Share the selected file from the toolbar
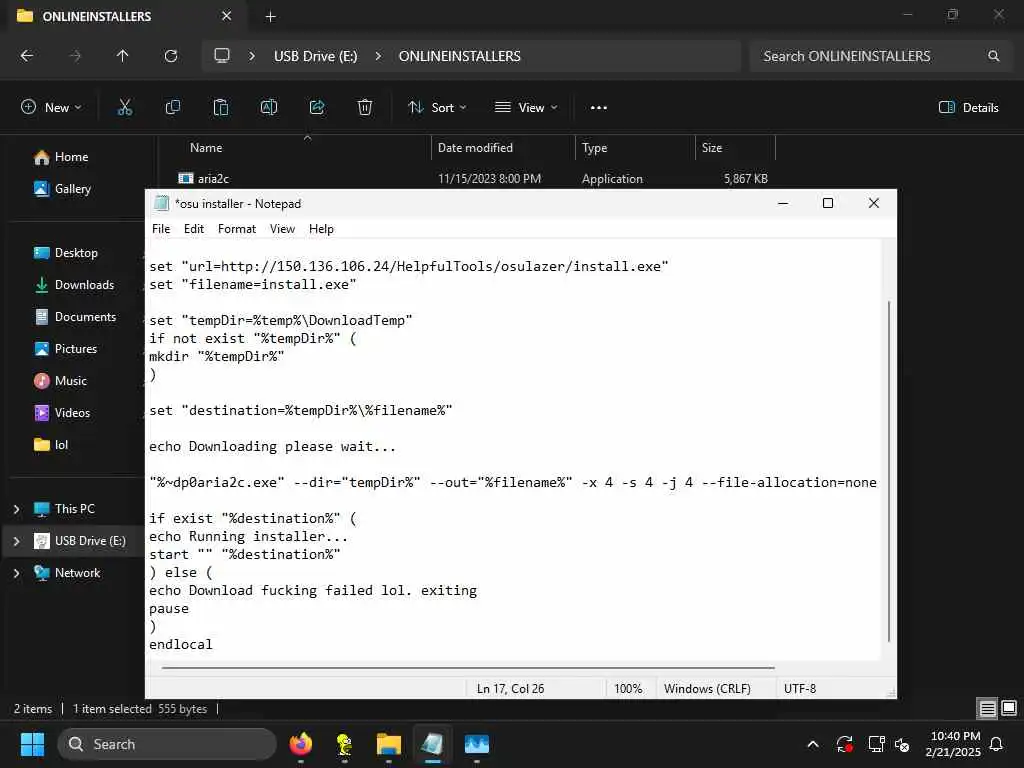1024x768 pixels. (317, 108)
